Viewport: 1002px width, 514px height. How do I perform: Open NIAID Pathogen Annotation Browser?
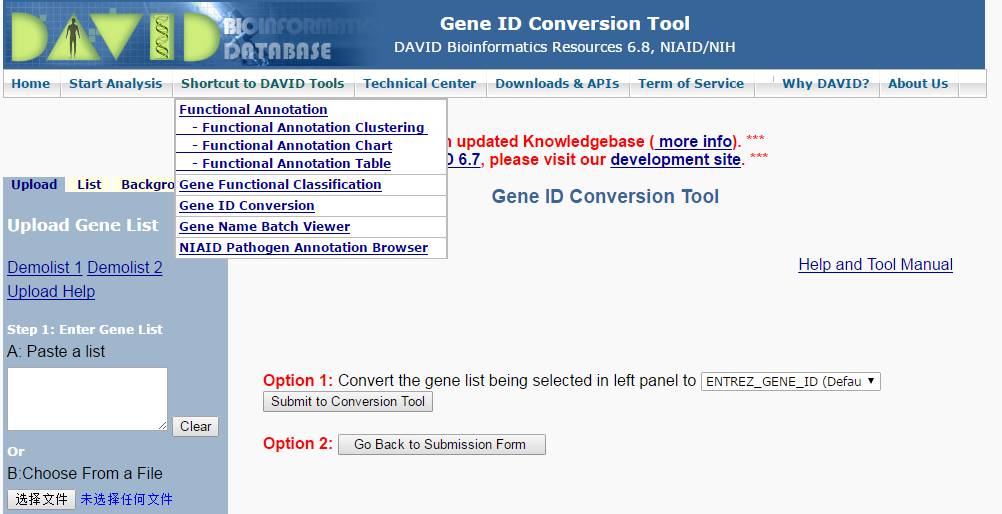(x=303, y=248)
